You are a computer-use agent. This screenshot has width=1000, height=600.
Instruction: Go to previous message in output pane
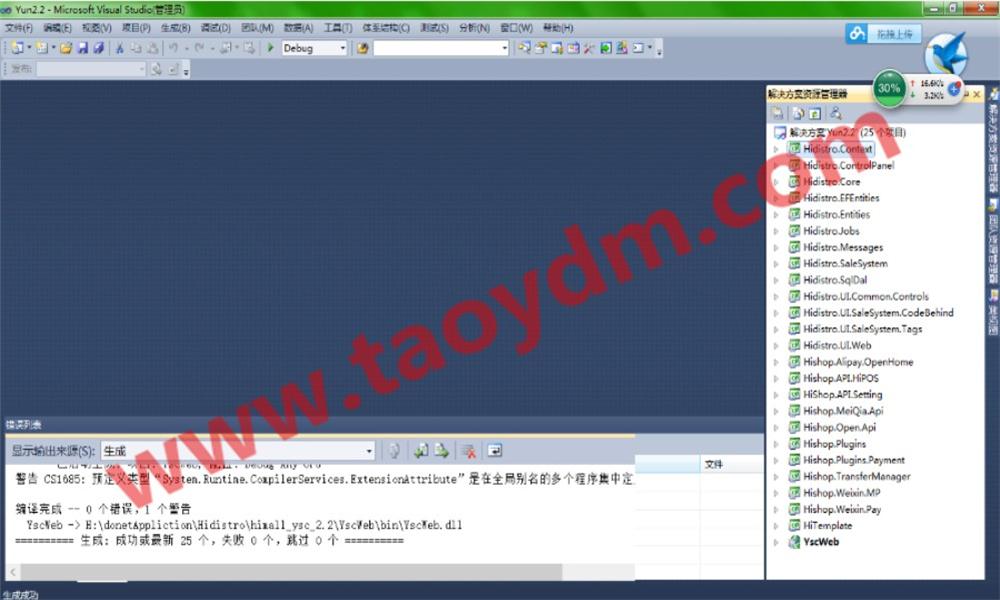pyautogui.click(x=420, y=451)
